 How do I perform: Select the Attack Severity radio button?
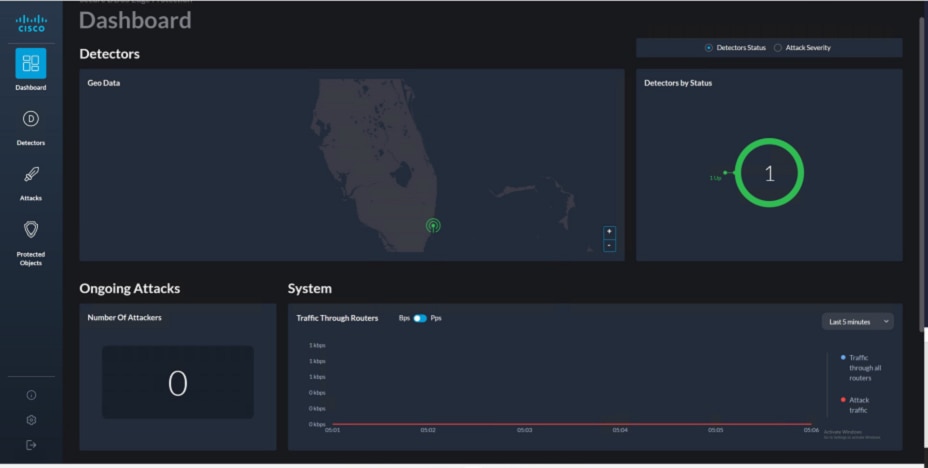tap(778, 48)
